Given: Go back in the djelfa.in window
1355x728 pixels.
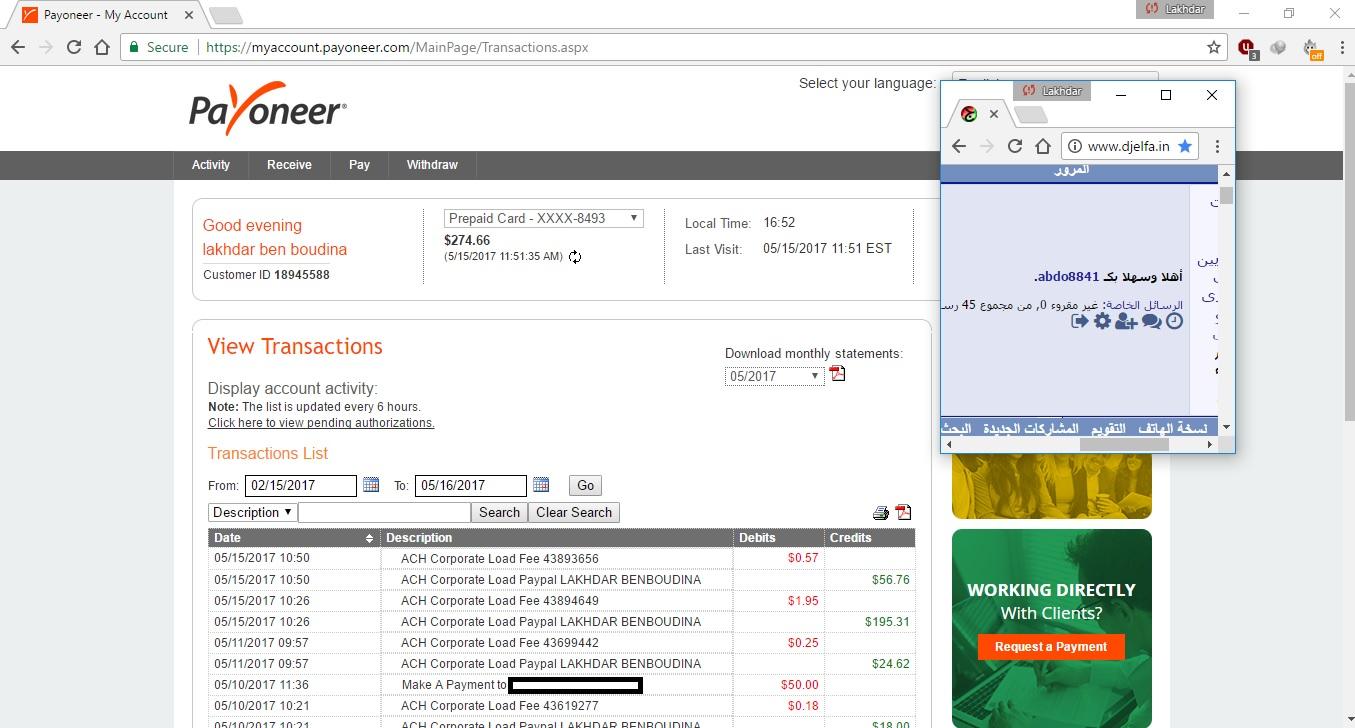Looking at the screenshot, I should [x=959, y=146].
